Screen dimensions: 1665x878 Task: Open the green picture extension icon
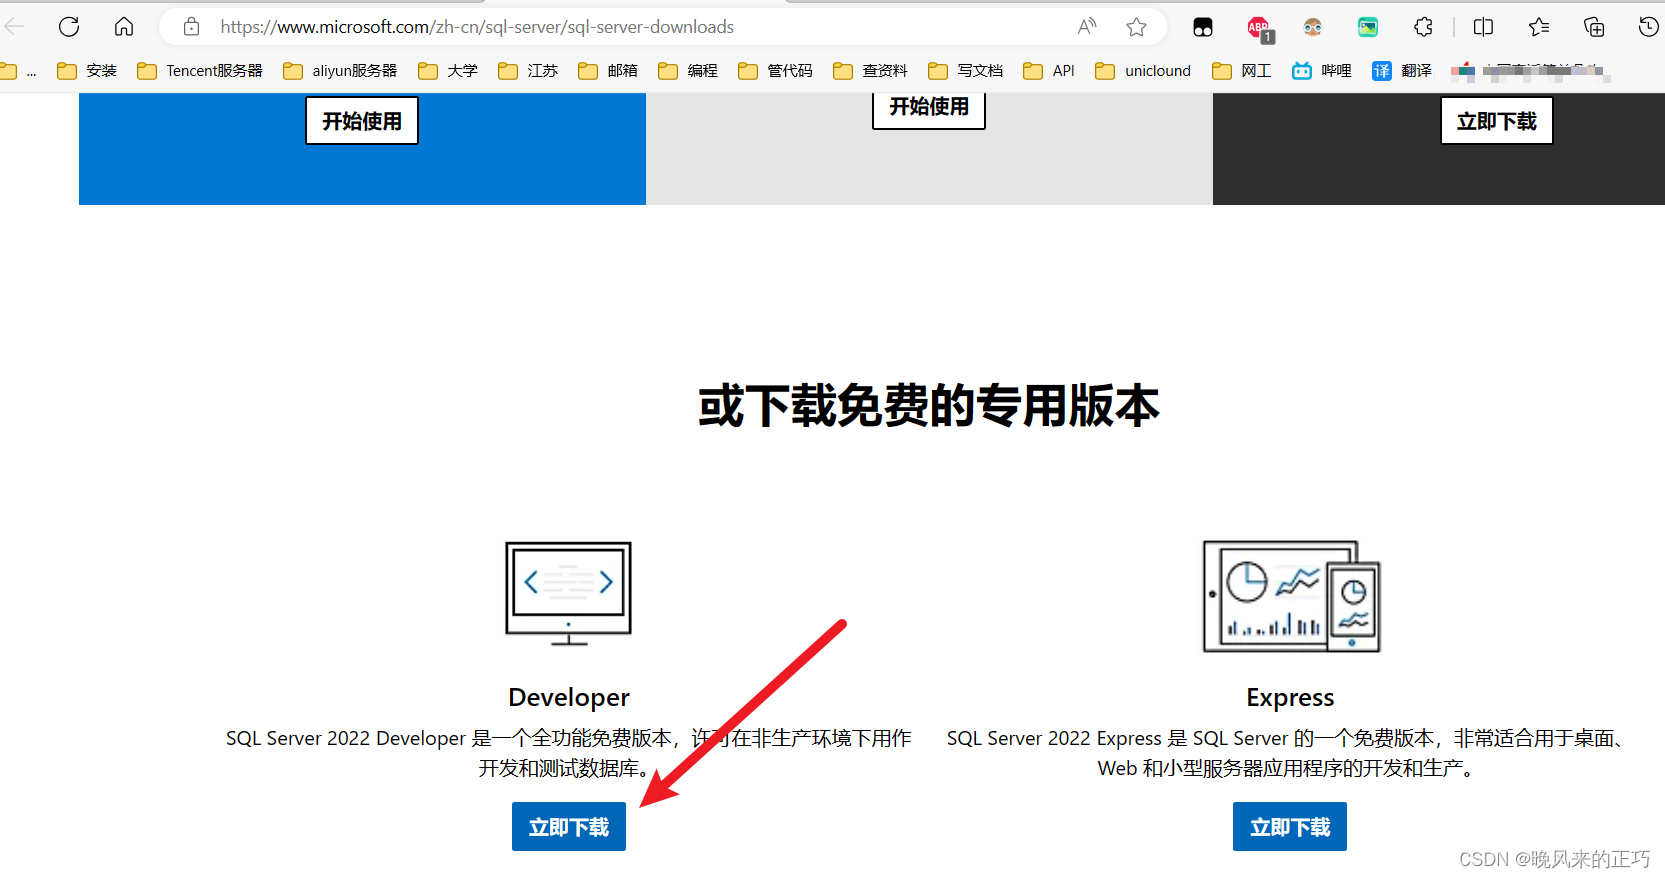[1368, 27]
